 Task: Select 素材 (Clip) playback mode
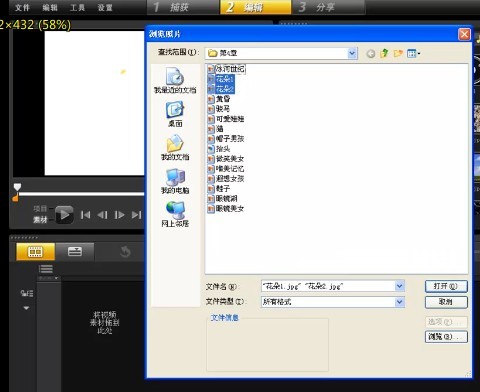tap(40, 220)
